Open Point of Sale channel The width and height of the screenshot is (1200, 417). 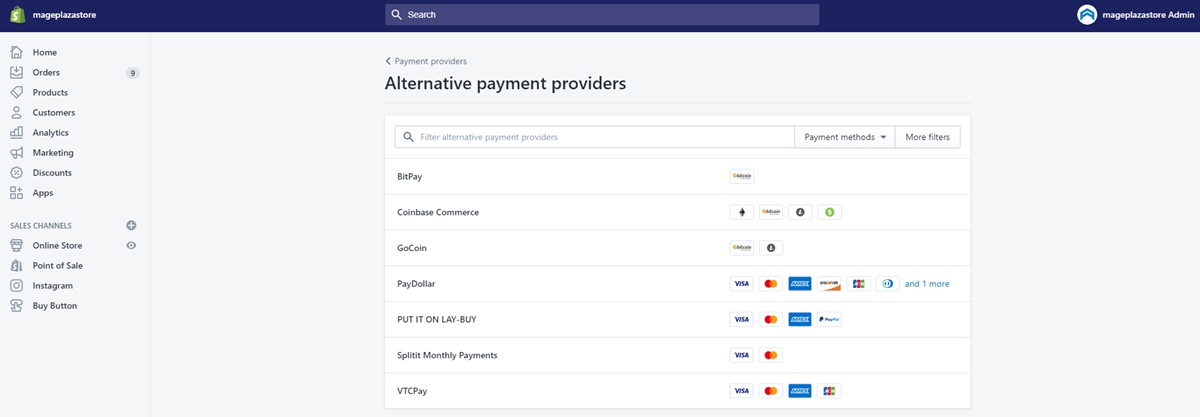(58, 265)
